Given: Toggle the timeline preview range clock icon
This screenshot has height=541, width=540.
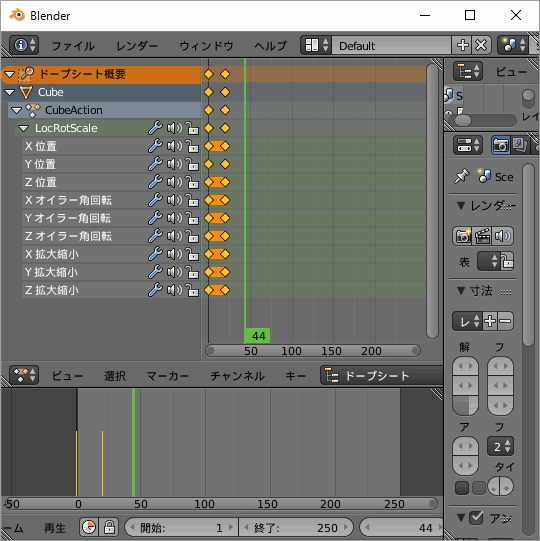Looking at the screenshot, I should pyautogui.click(x=89, y=527).
